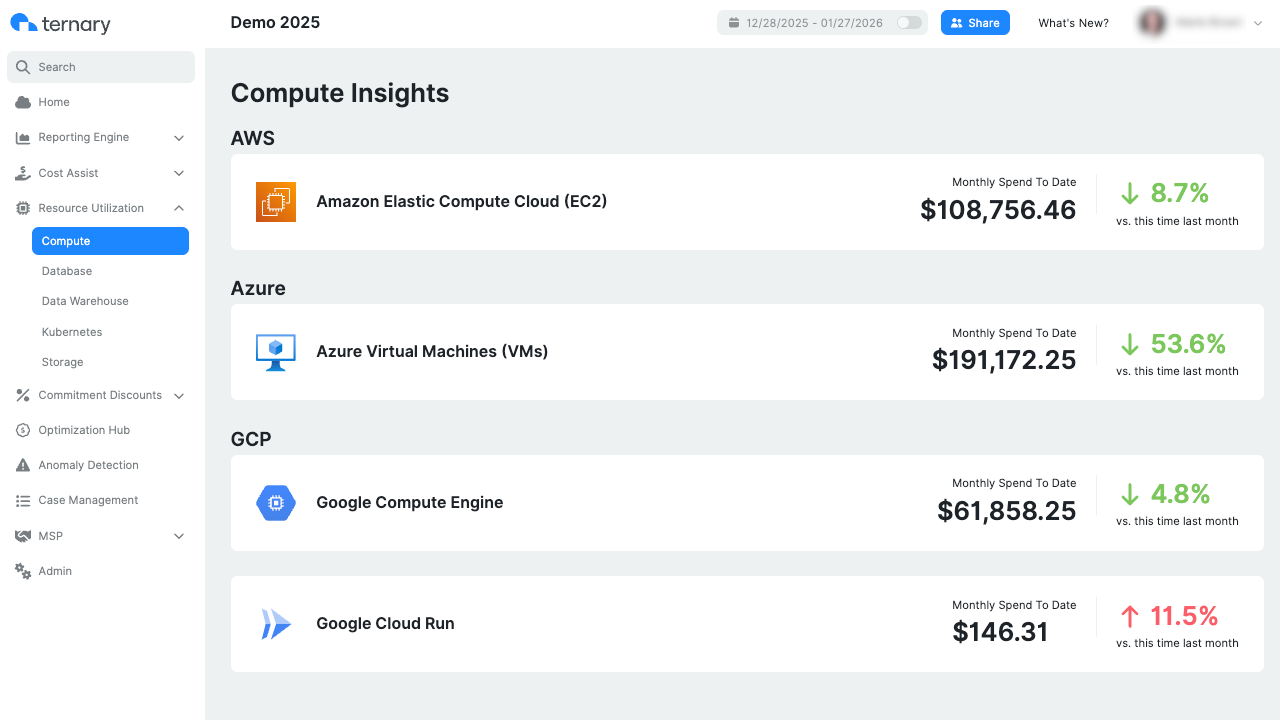The height and width of the screenshot is (720, 1280).
Task: Click the Google Compute Engine icon
Action: tap(276, 503)
